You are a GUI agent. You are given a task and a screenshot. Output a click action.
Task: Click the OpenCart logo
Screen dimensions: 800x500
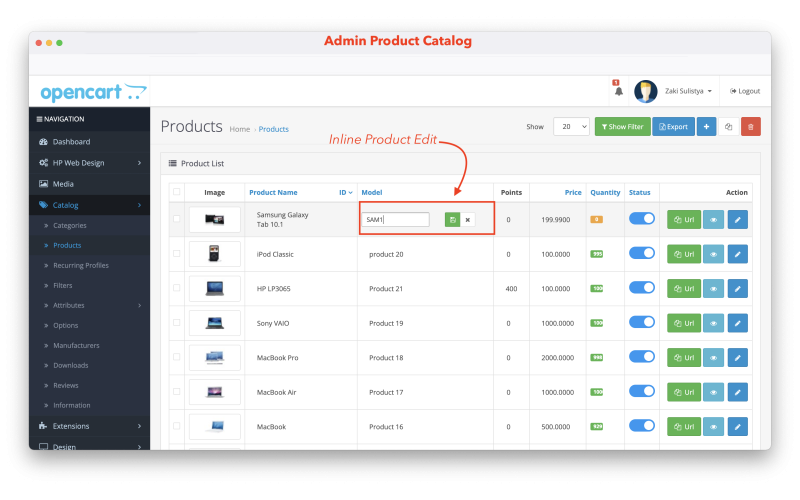93,92
